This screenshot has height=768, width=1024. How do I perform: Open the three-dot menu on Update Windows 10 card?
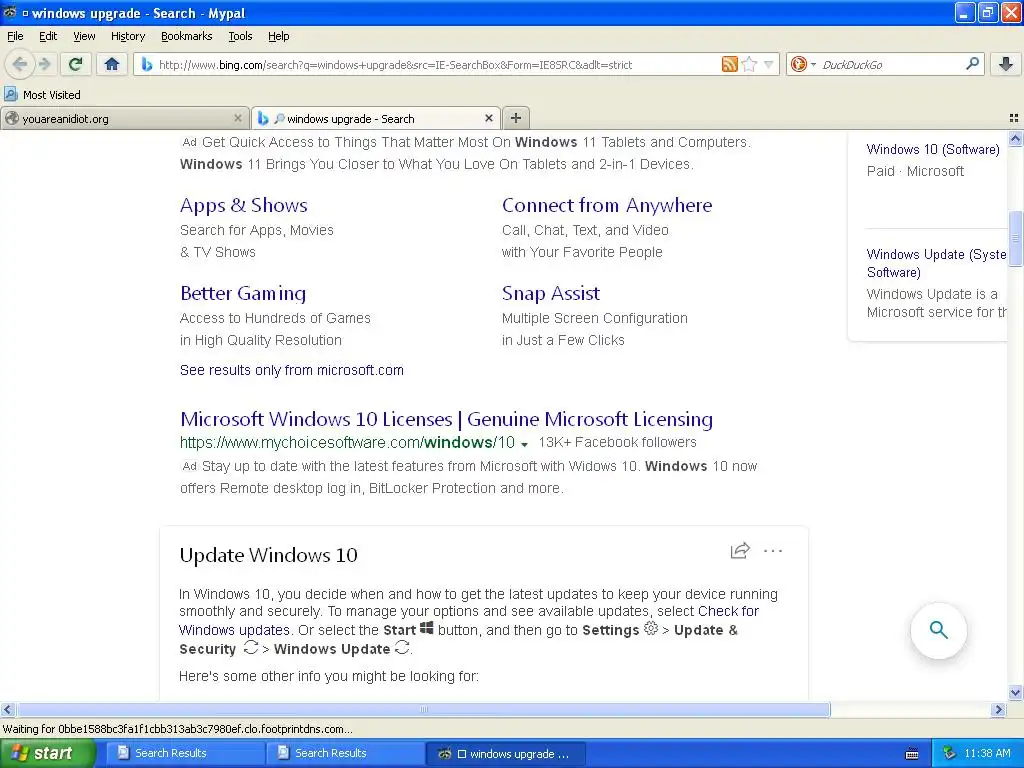tap(773, 551)
